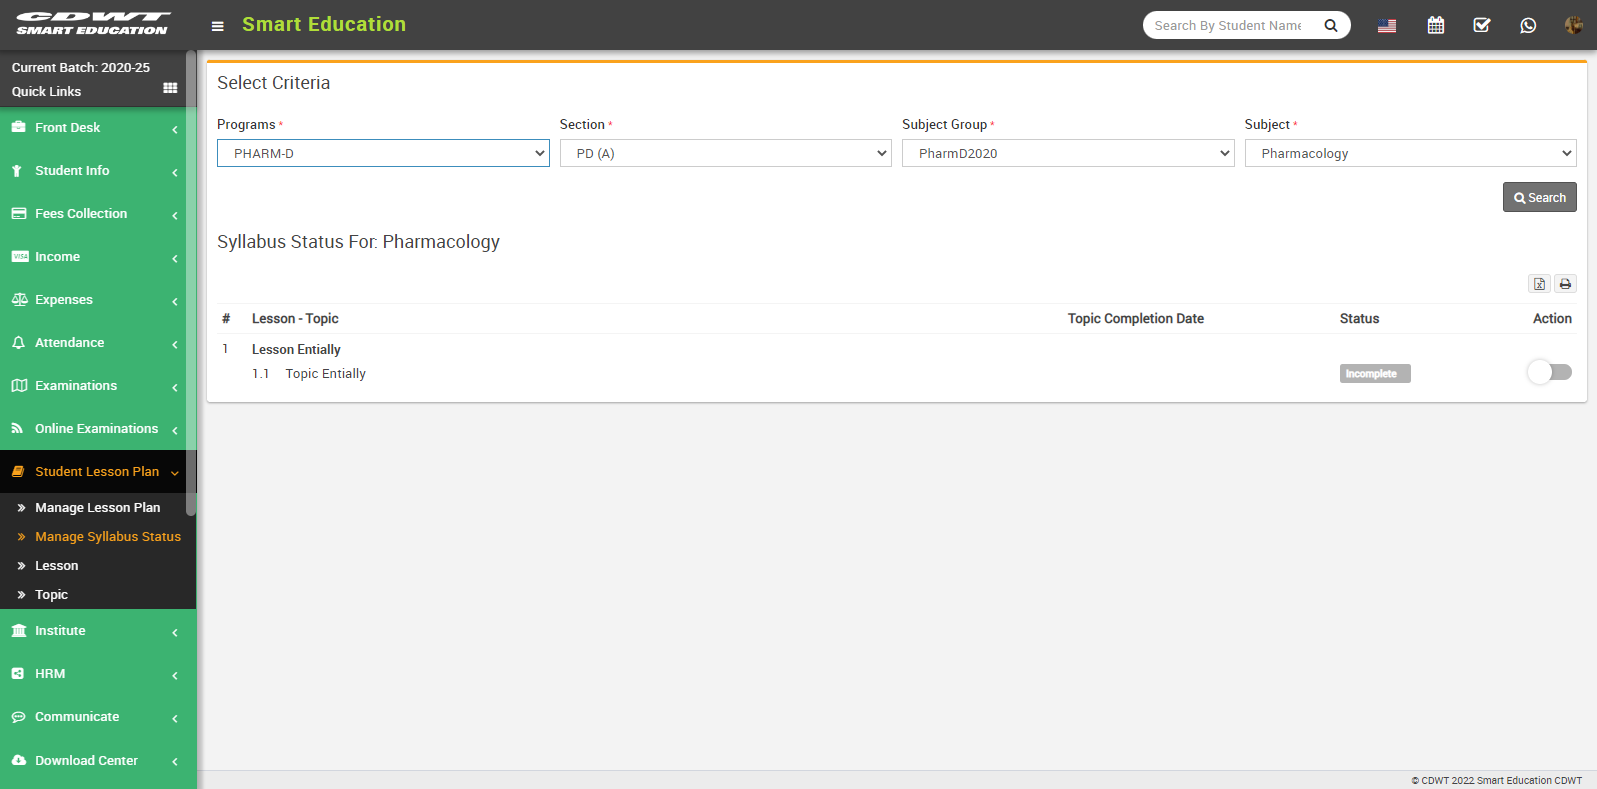Toggle Topic Entially completion status switch
The height and width of the screenshot is (789, 1597).
pos(1549,372)
